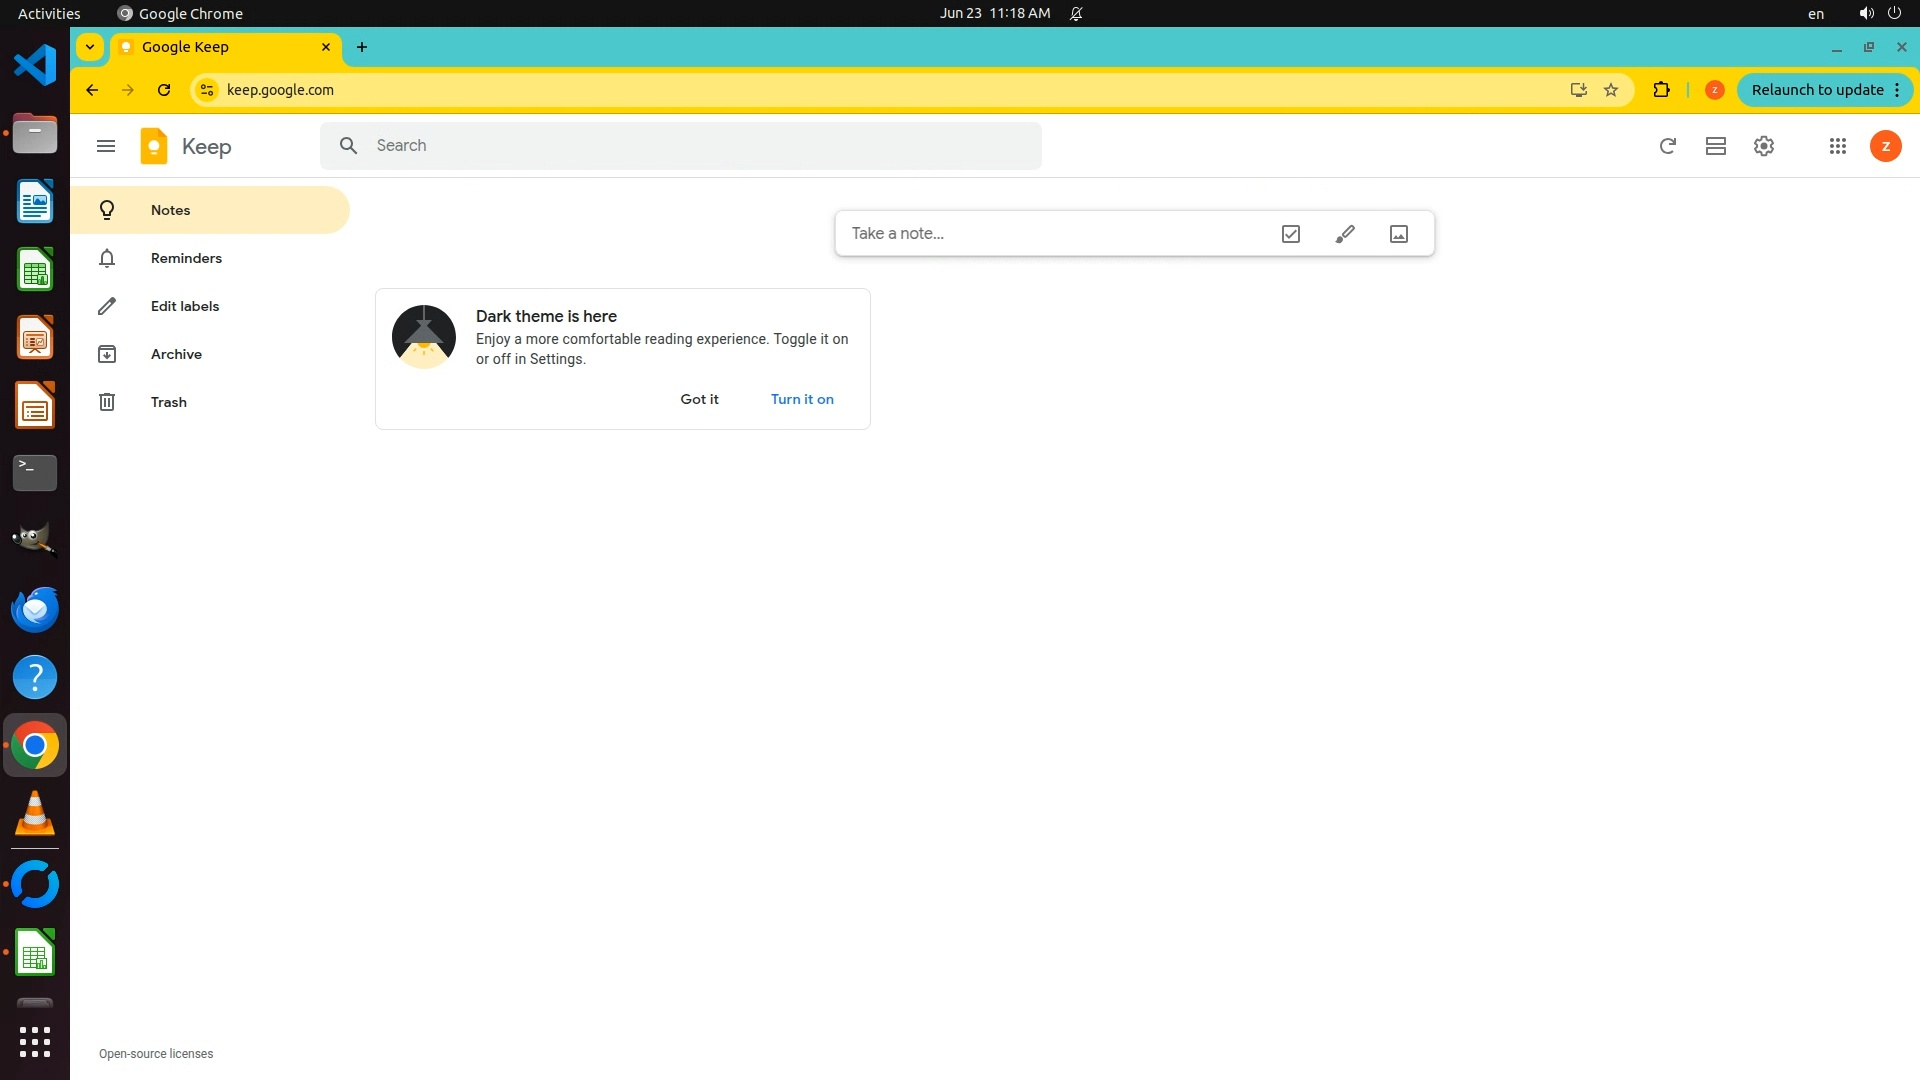Click the search magnifier icon
The width and height of the screenshot is (1920, 1080).
pyautogui.click(x=348, y=146)
